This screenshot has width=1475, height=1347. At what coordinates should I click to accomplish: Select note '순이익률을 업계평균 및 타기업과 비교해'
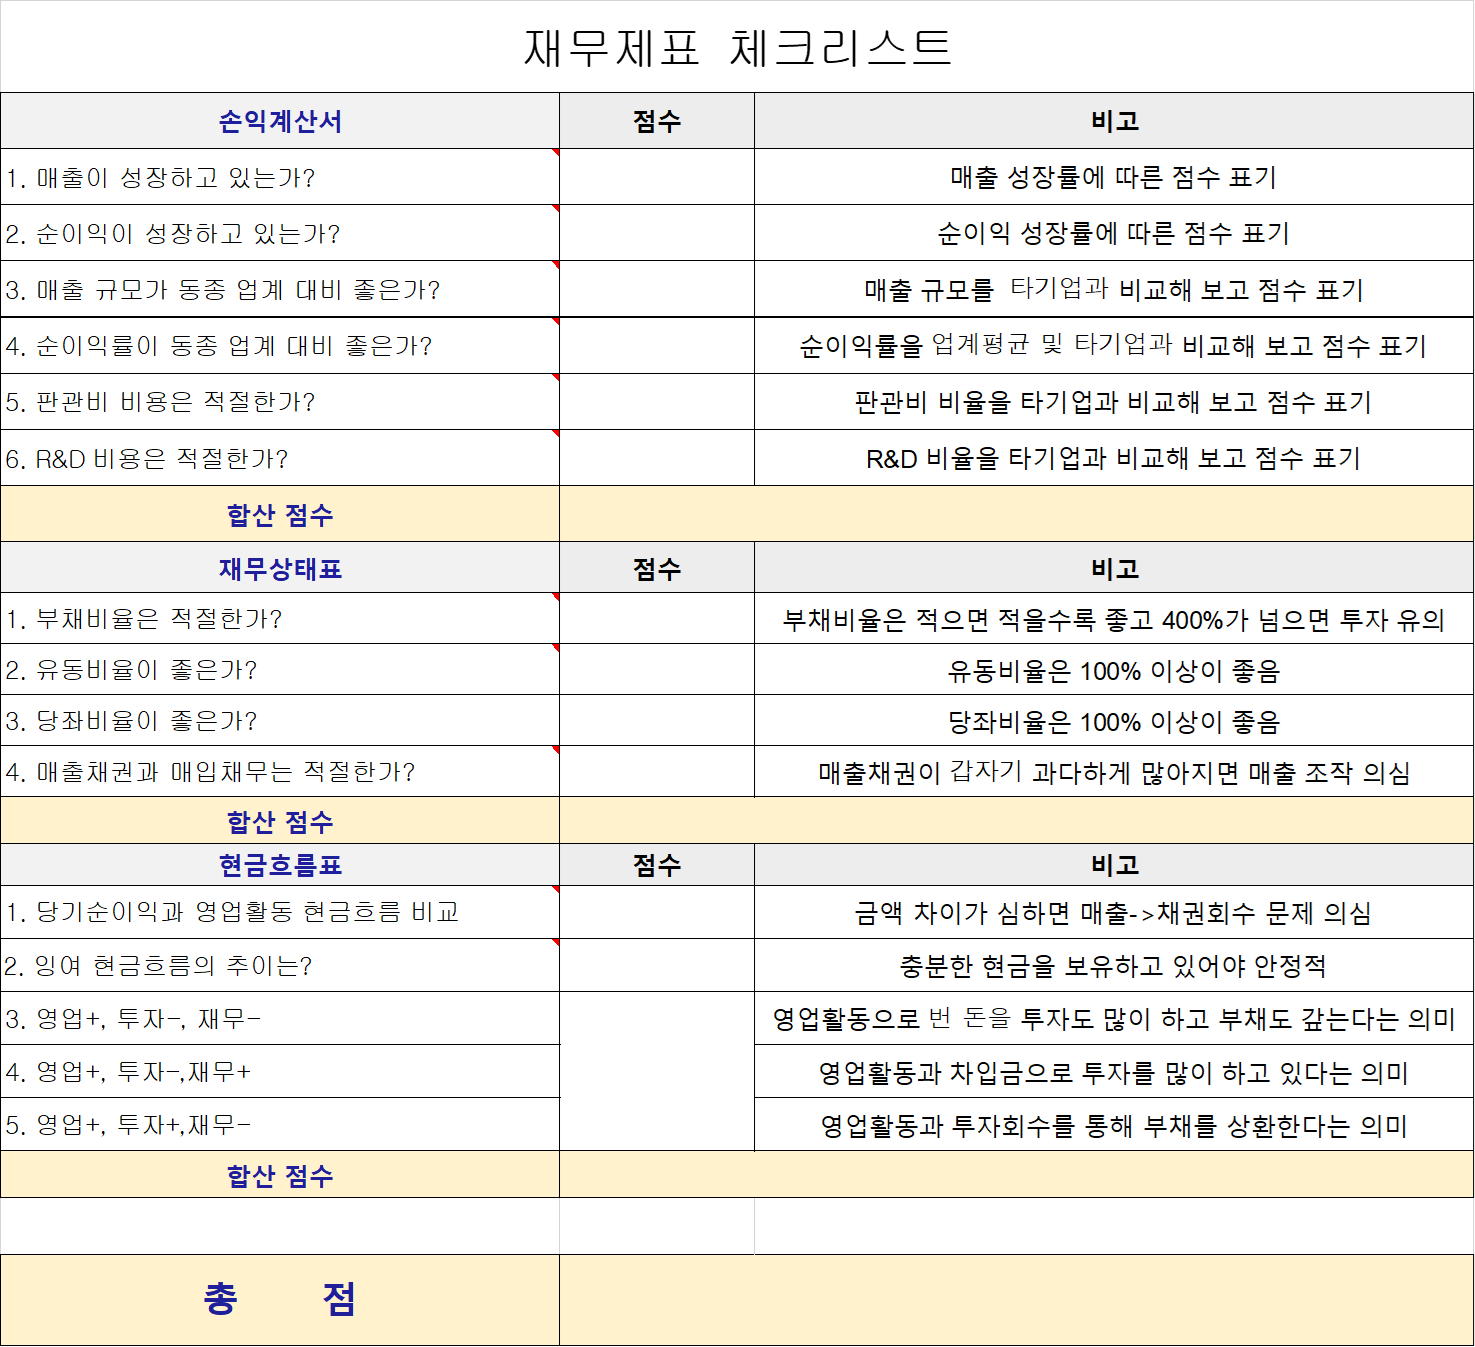(1114, 346)
